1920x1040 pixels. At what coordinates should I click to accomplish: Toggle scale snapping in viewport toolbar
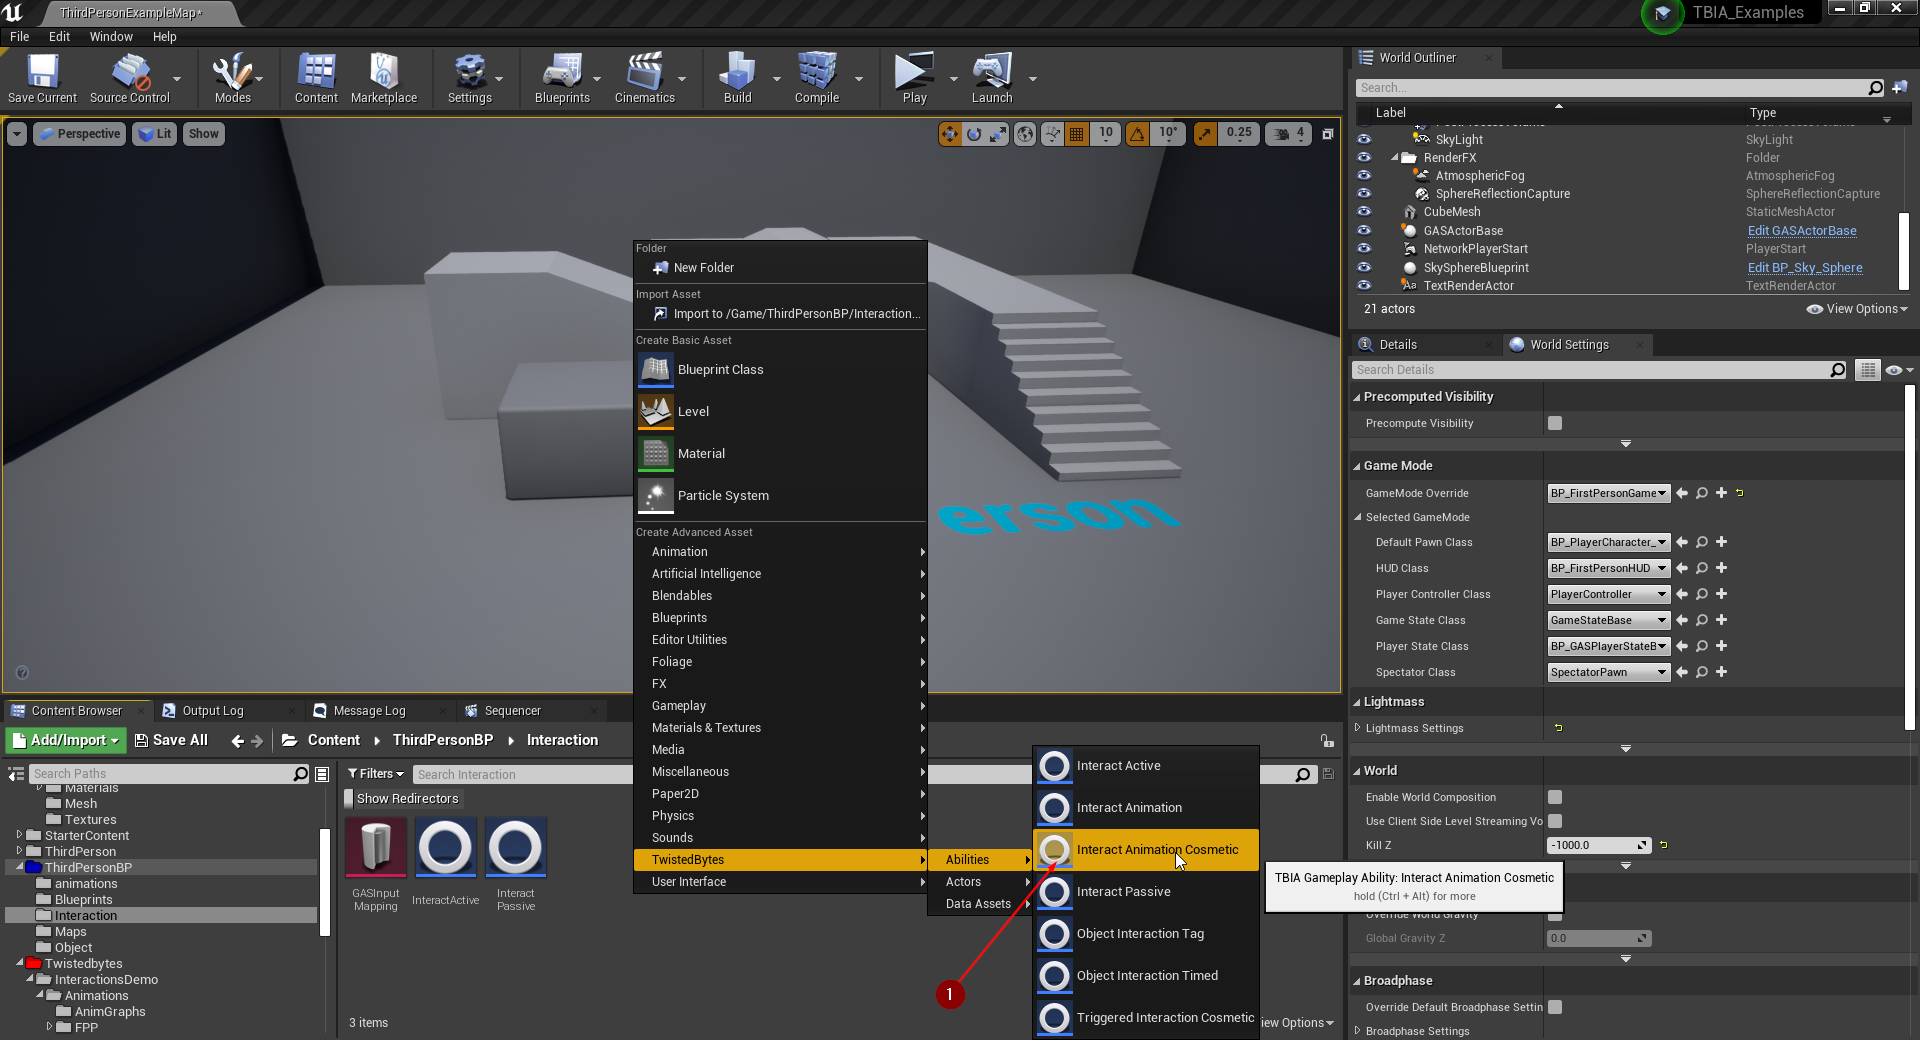point(1205,133)
